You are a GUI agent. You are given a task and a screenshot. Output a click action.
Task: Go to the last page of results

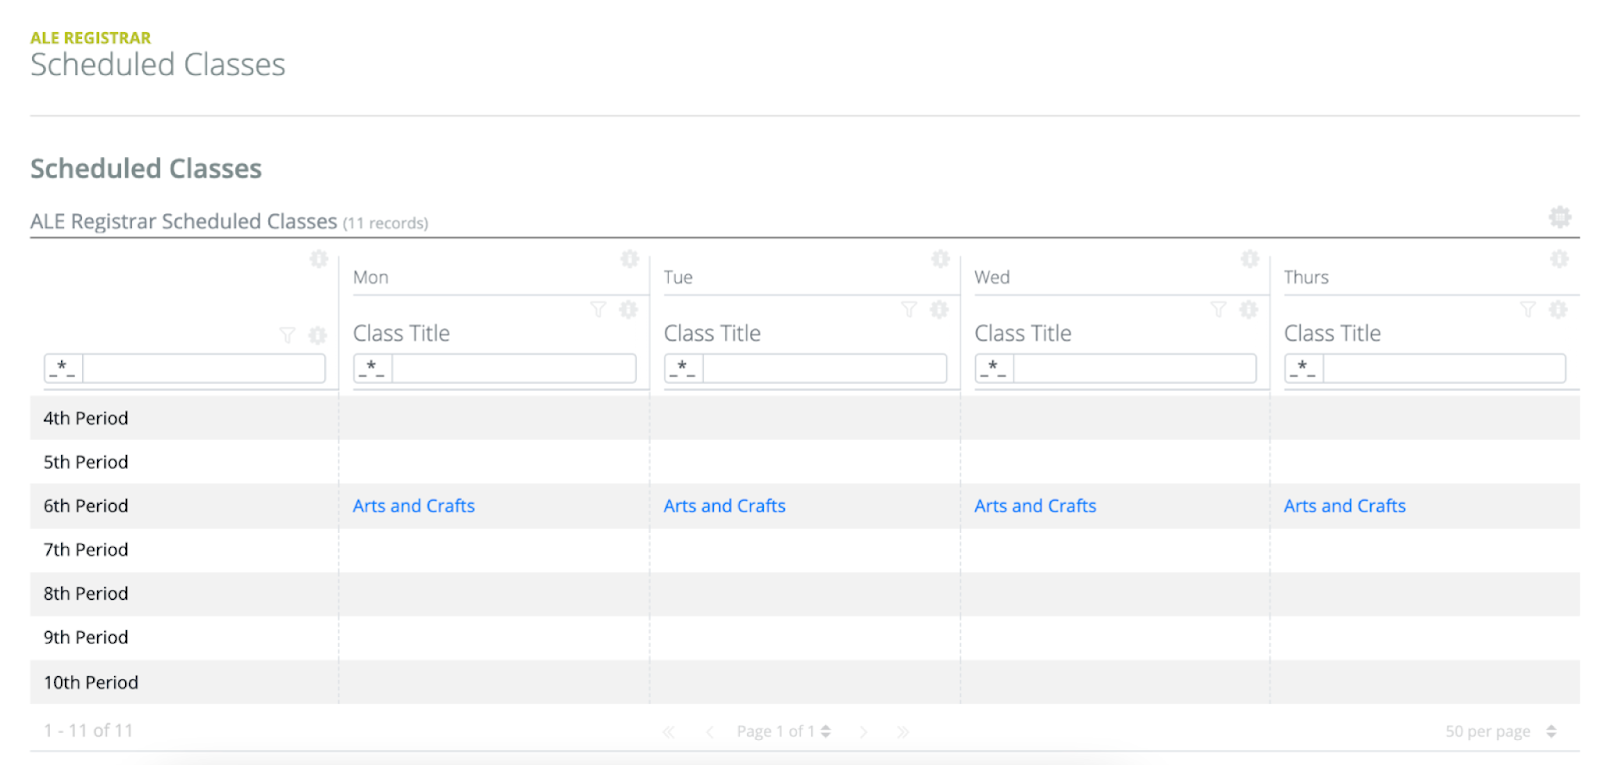pyautogui.click(x=903, y=732)
